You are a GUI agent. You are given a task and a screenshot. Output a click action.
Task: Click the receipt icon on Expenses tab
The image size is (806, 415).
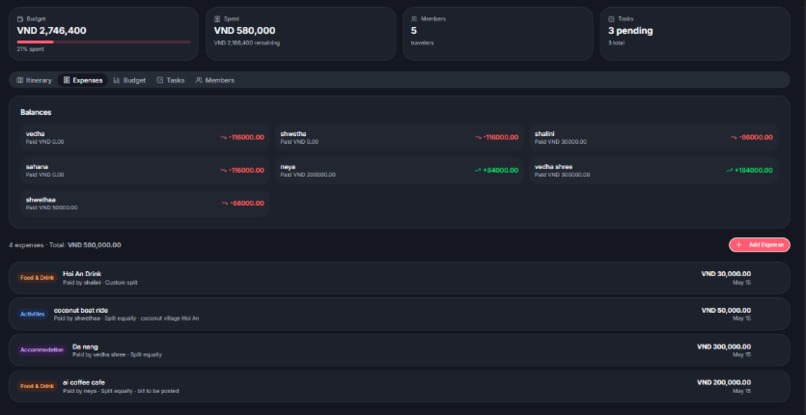pos(67,80)
